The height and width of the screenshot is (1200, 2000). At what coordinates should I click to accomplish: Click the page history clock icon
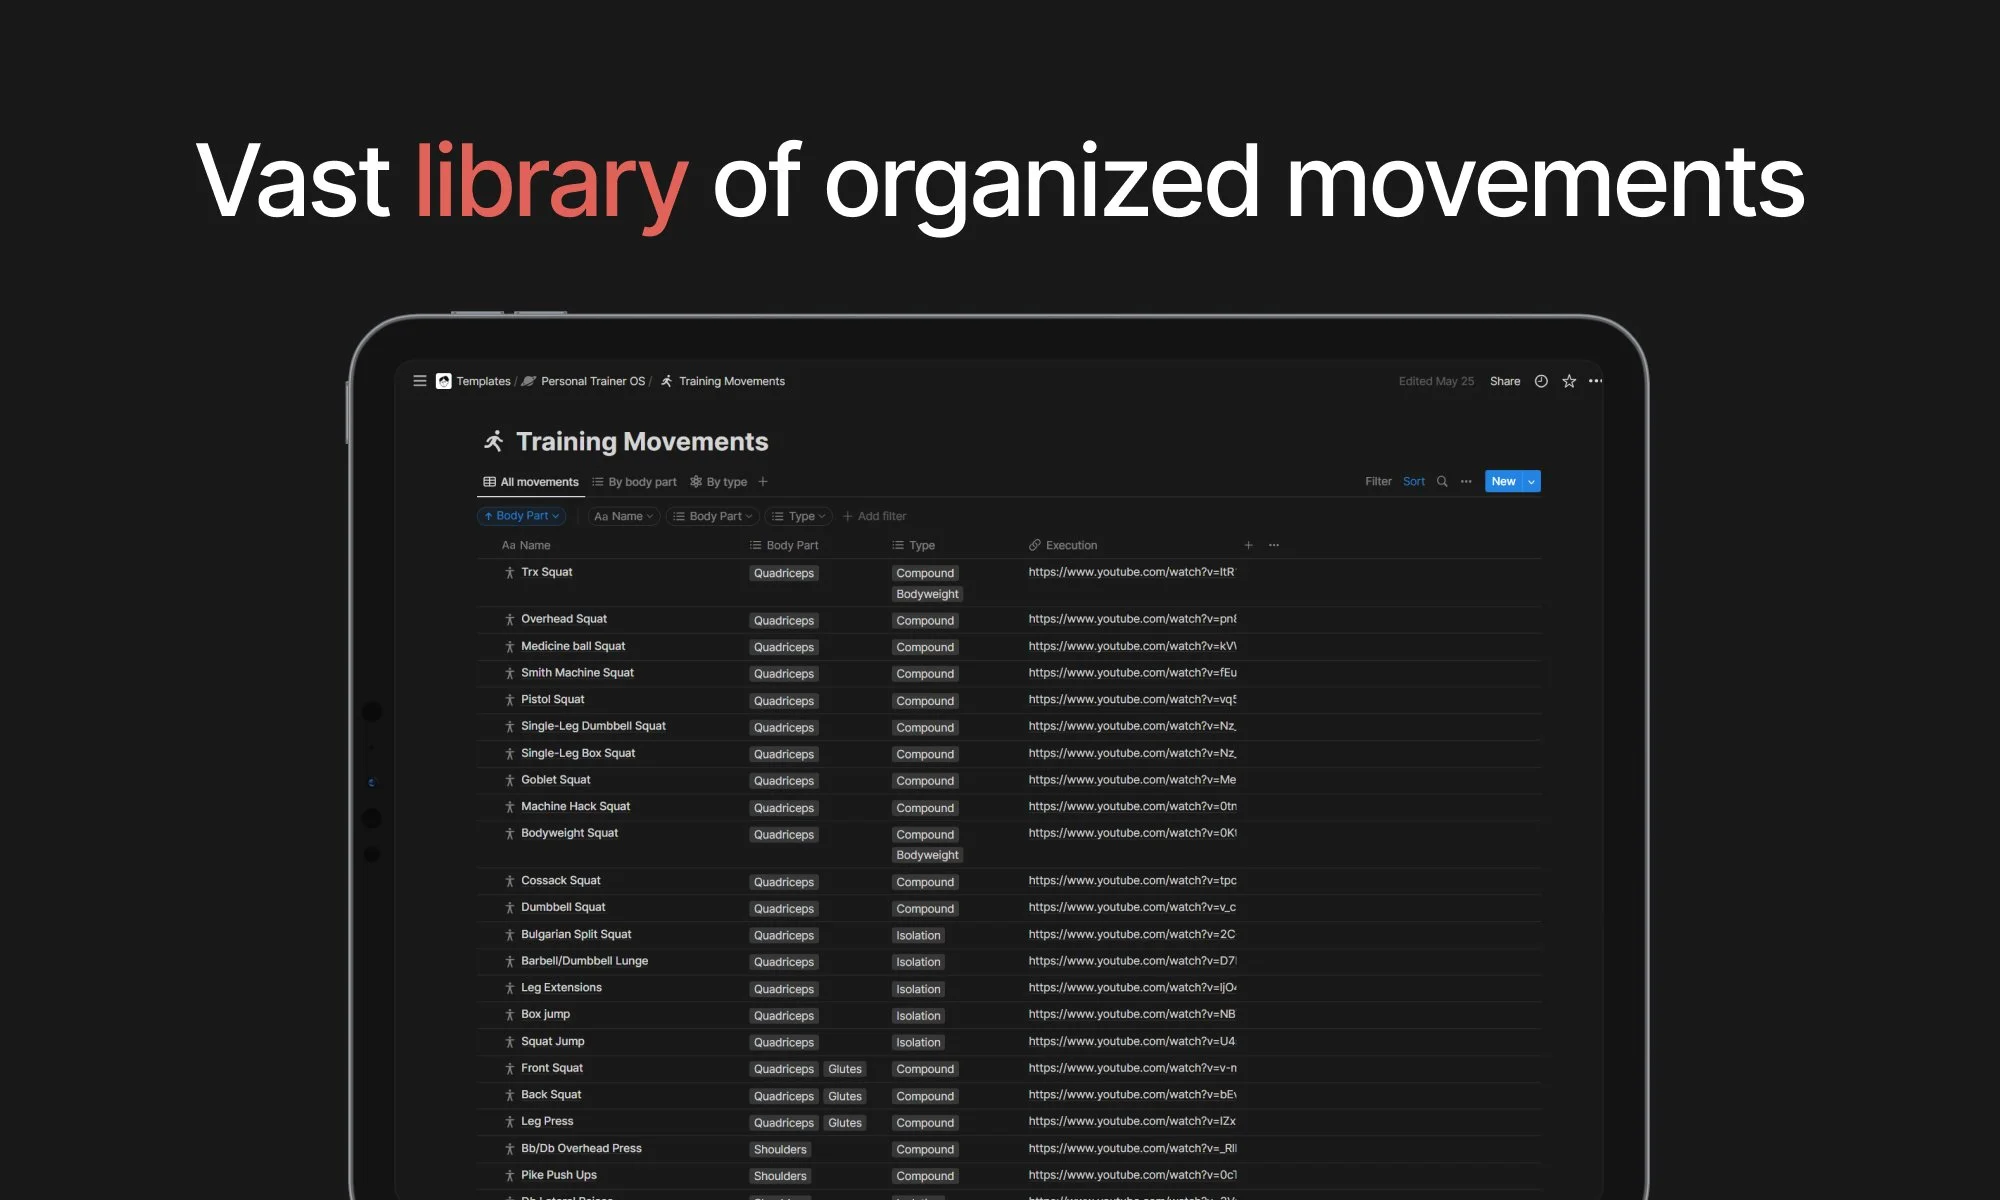[1541, 381]
